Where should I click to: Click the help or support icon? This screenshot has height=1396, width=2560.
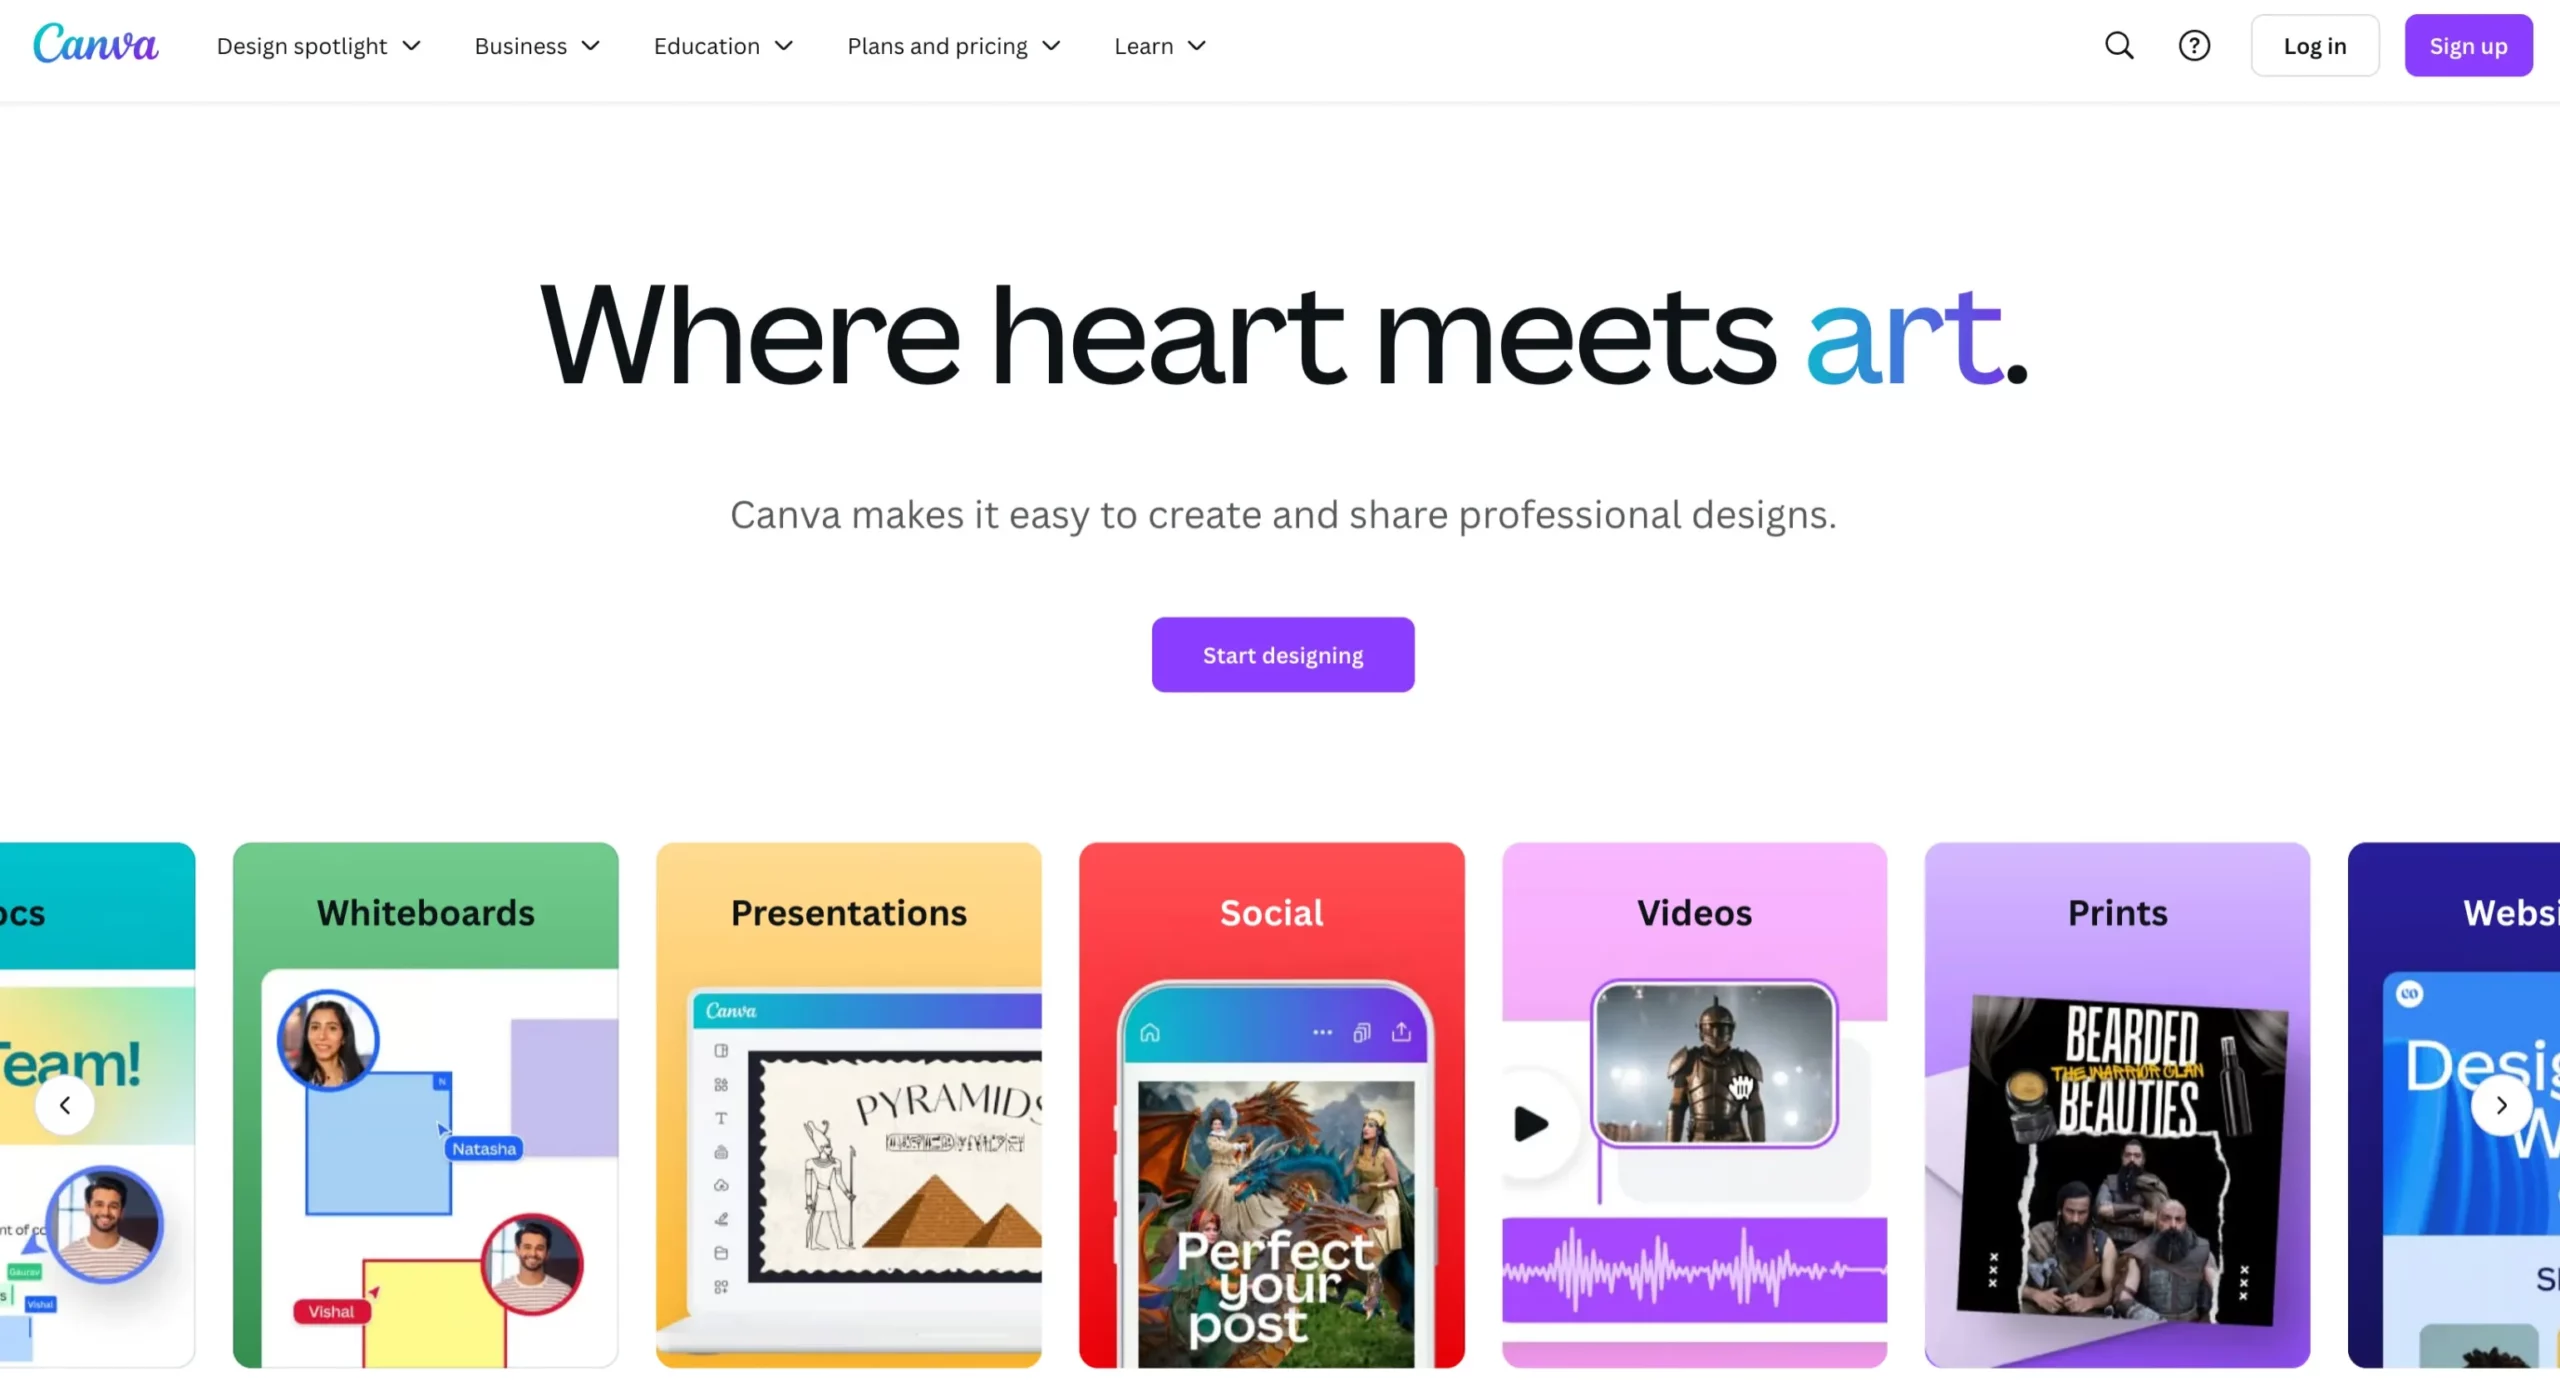pyautogui.click(x=2194, y=45)
